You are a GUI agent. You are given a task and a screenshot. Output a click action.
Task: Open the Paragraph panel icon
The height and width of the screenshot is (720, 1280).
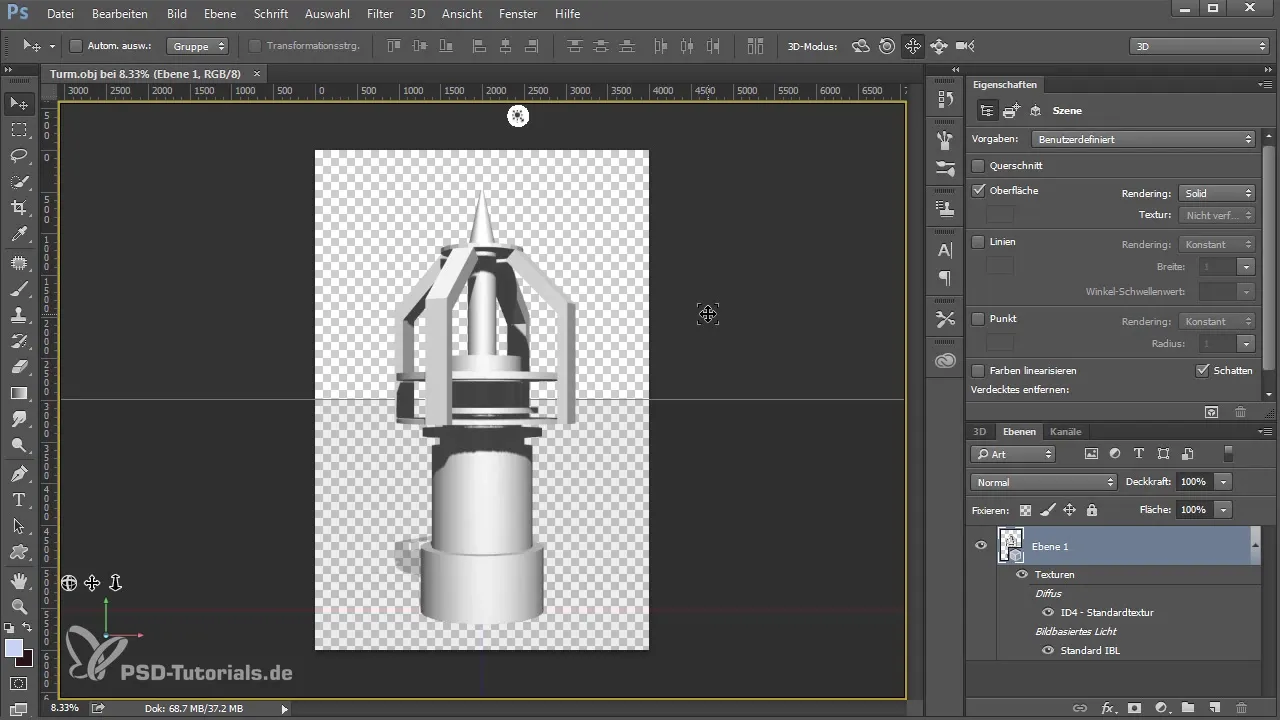click(945, 277)
